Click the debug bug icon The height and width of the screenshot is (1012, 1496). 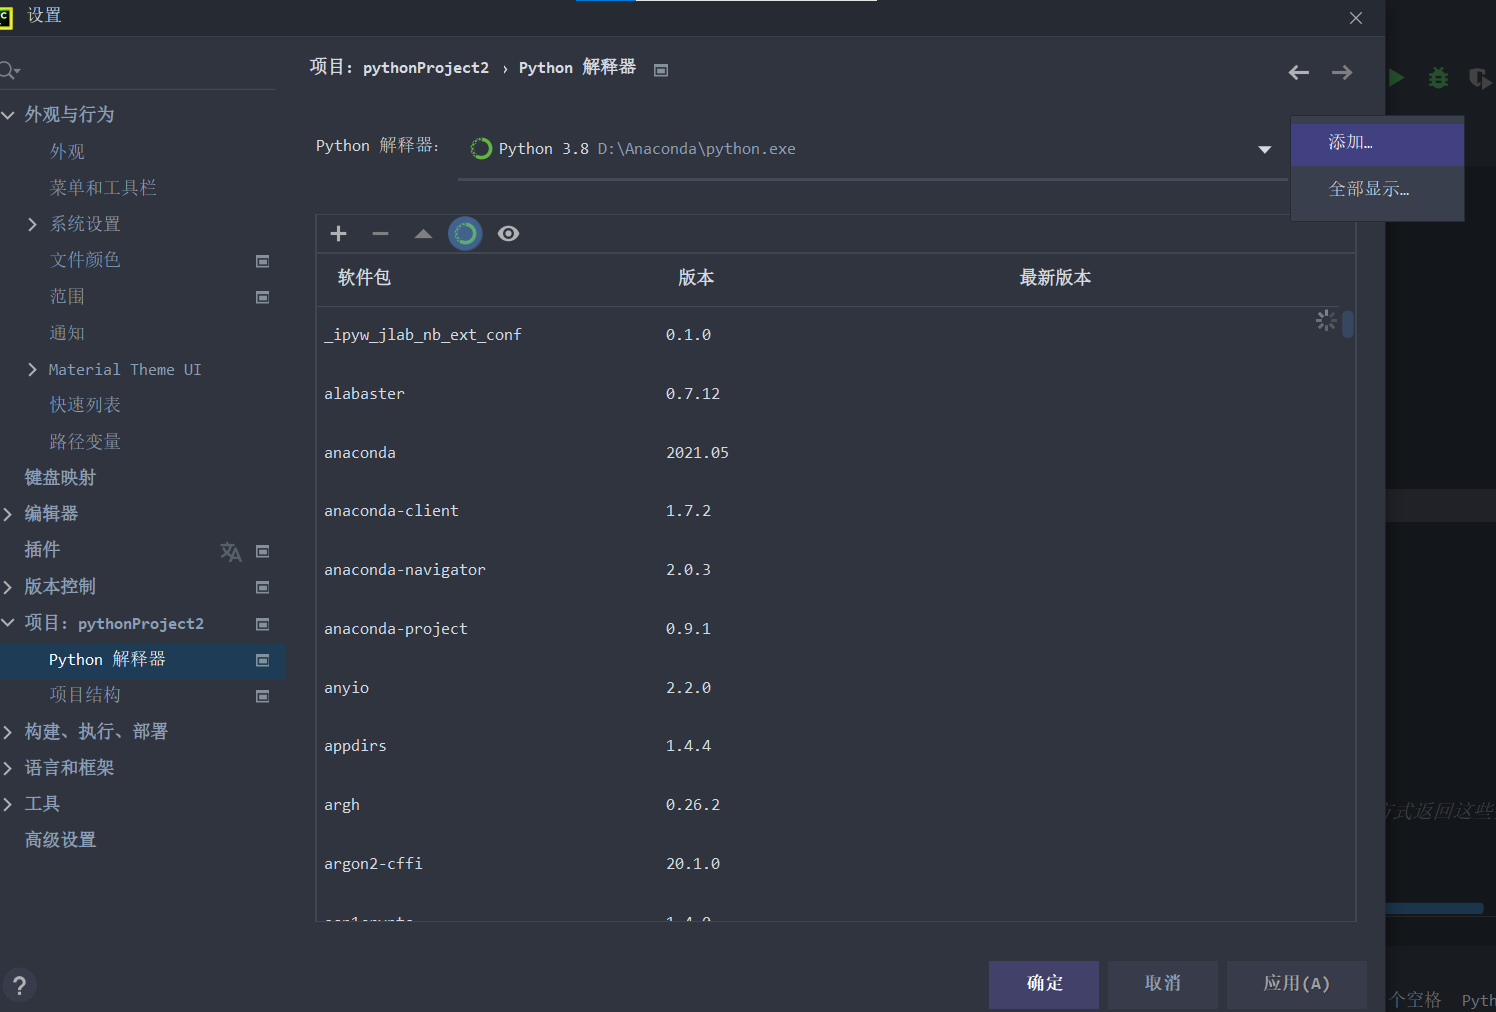1438,78
